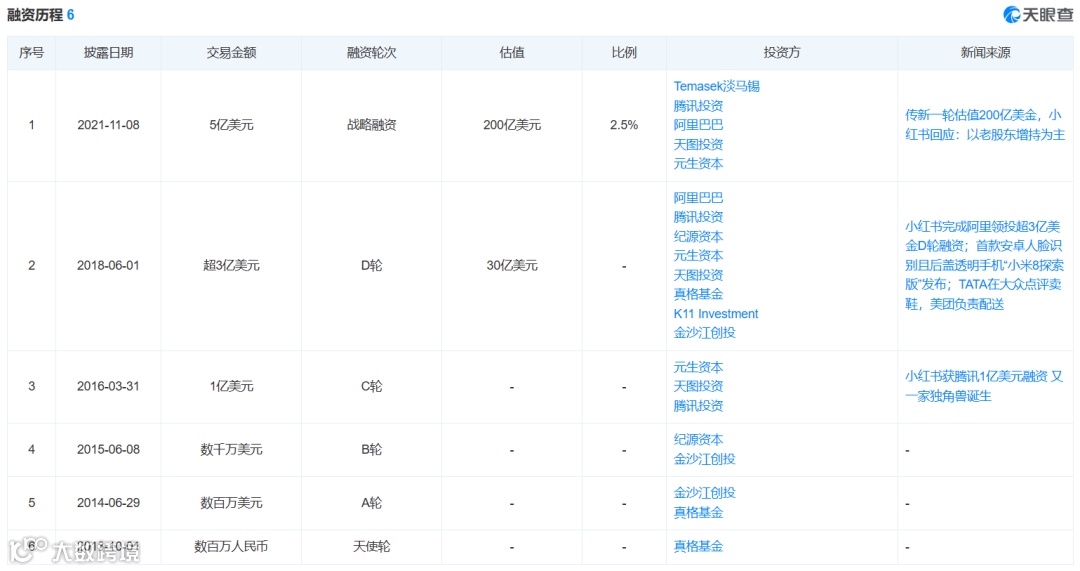Select the date cell 2021-11-08
Viewport: 1080px width, 571px height.
(108, 125)
